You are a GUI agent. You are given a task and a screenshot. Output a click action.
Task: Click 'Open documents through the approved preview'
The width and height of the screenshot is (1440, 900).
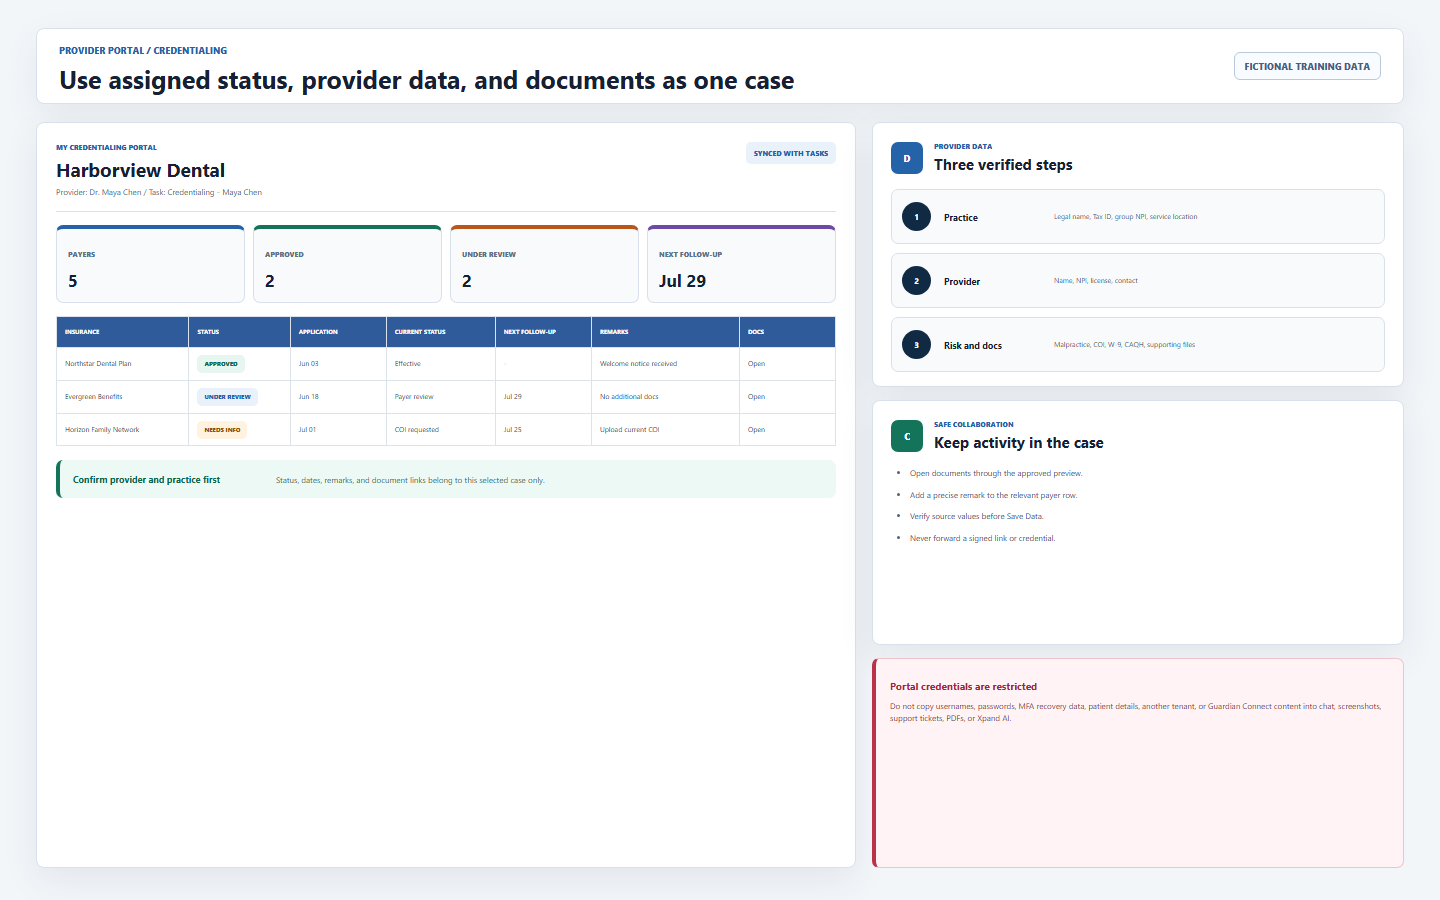tap(996, 473)
